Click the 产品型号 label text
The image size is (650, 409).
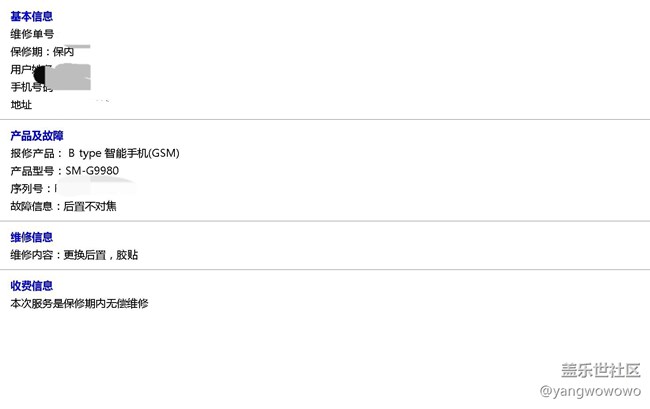(33, 171)
